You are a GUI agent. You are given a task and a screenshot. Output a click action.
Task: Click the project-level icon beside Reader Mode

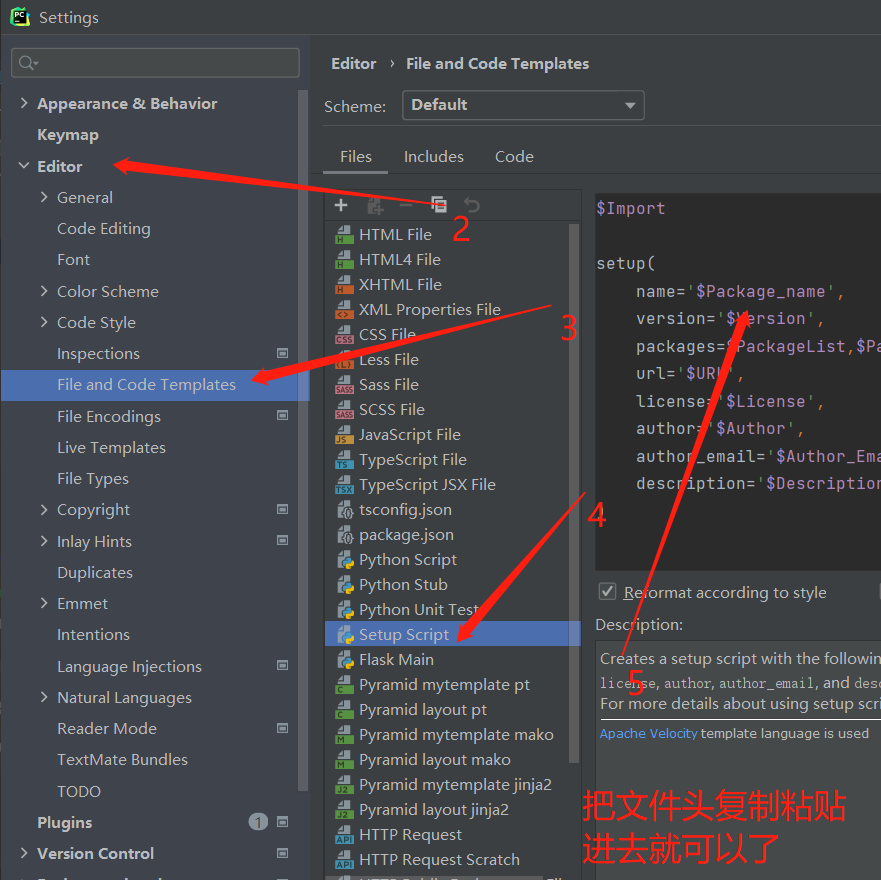click(283, 728)
